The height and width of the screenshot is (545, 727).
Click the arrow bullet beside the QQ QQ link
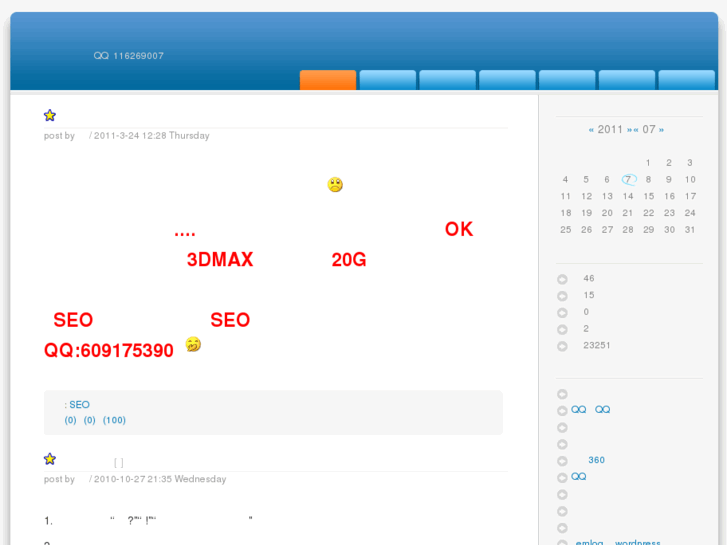562,410
